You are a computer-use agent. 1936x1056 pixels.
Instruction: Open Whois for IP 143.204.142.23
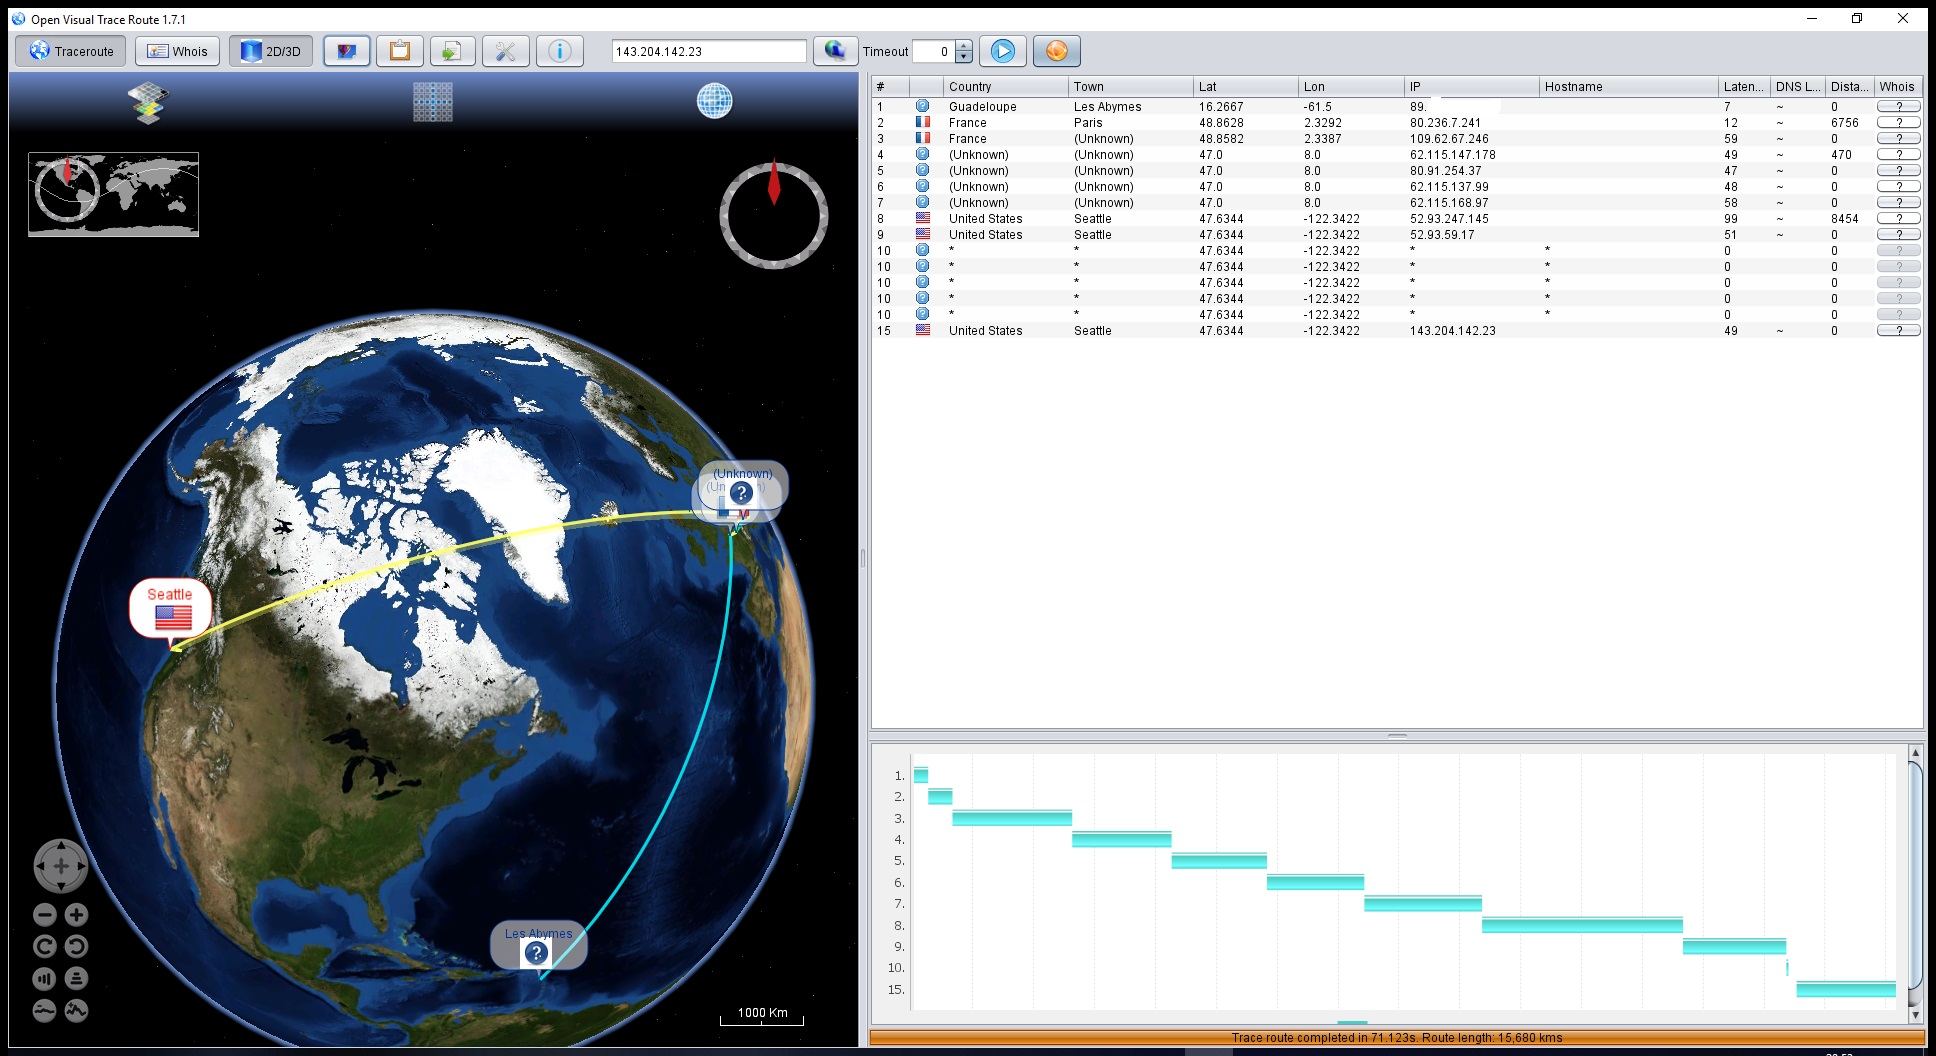[1898, 331]
